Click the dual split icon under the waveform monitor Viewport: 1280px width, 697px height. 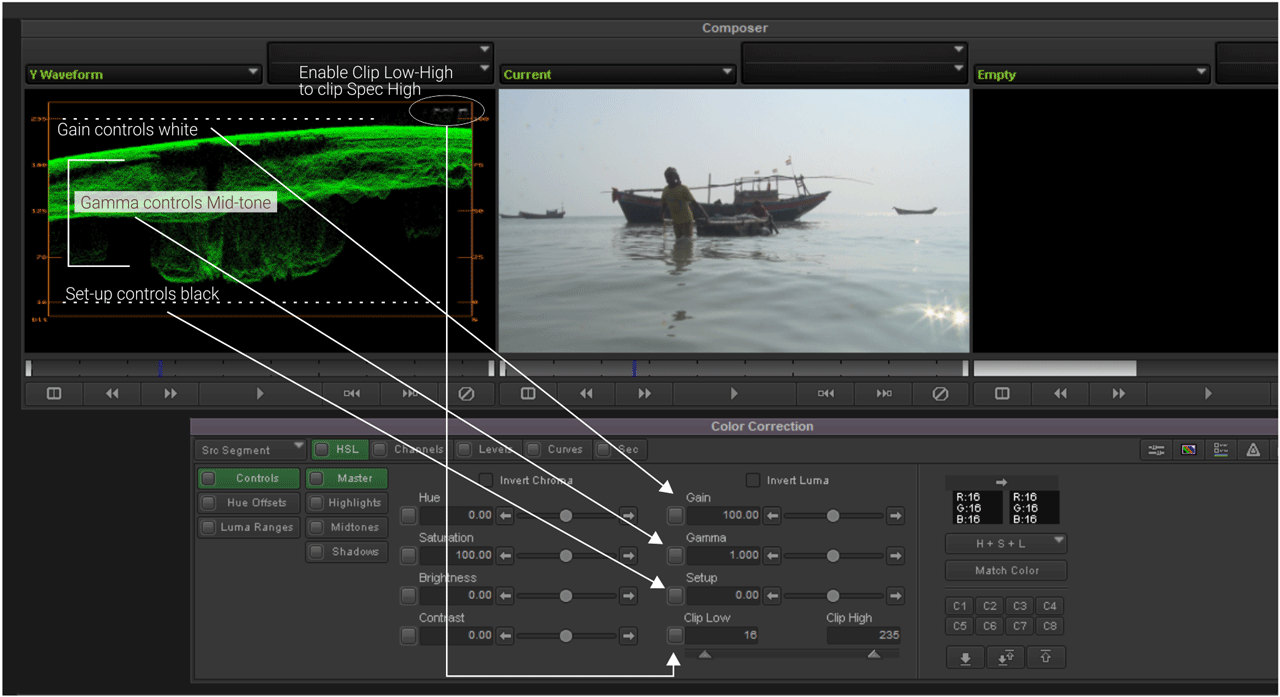point(52,393)
